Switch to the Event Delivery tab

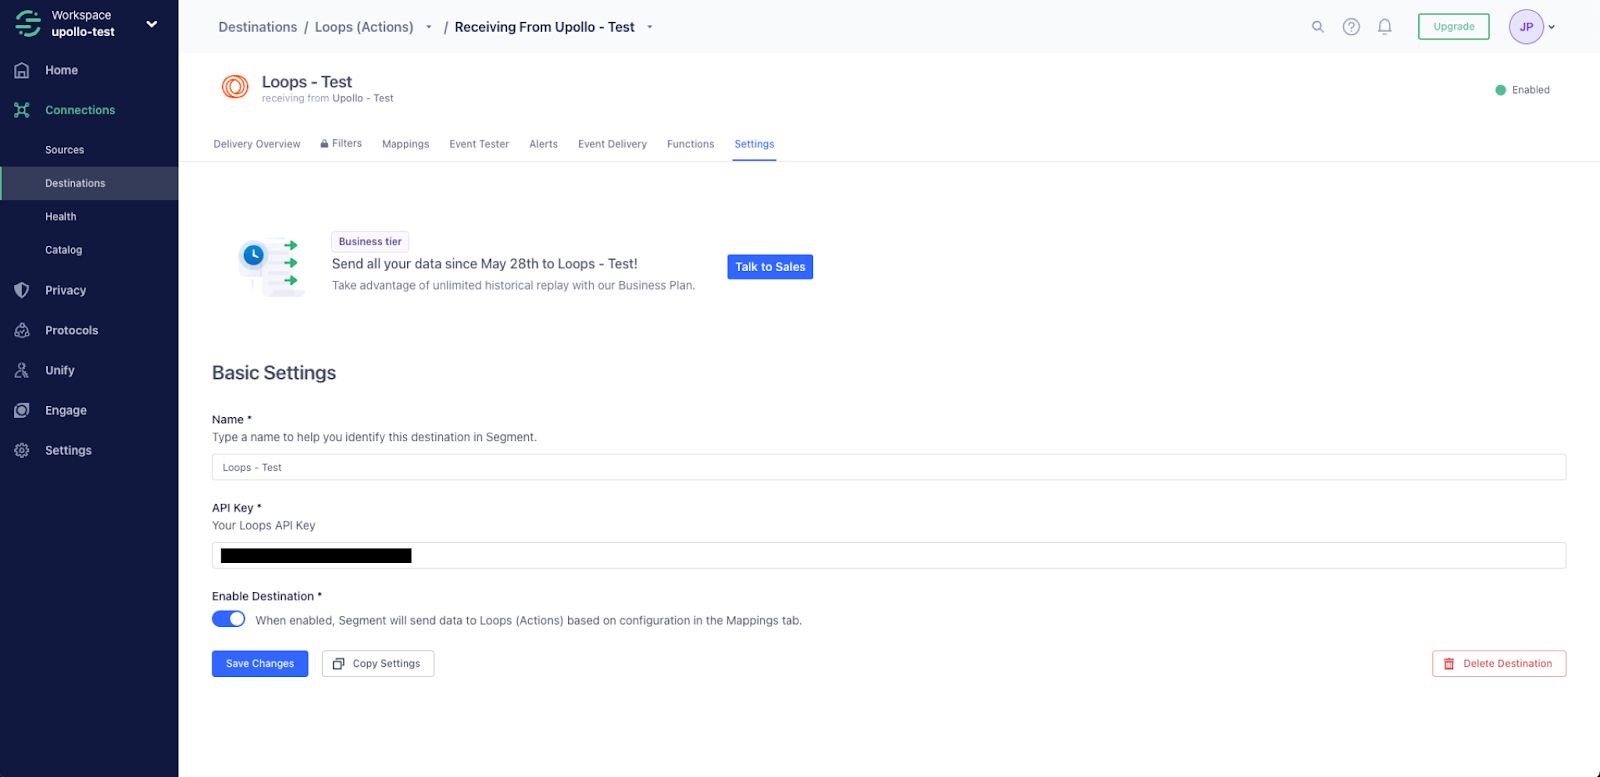point(612,144)
